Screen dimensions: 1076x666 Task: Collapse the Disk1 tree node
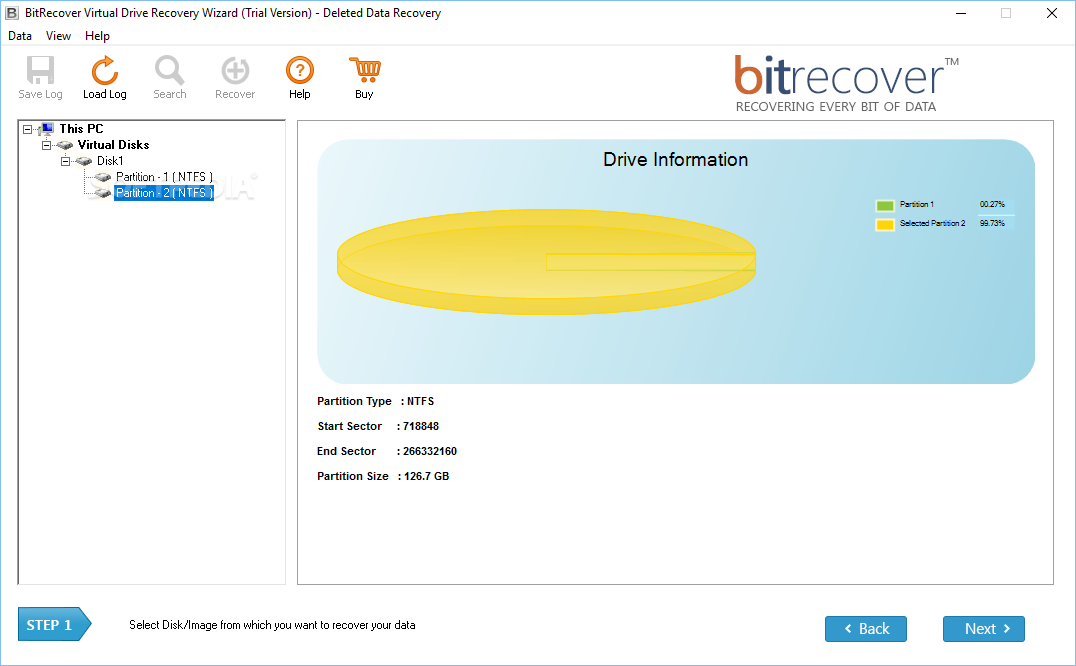coord(66,161)
